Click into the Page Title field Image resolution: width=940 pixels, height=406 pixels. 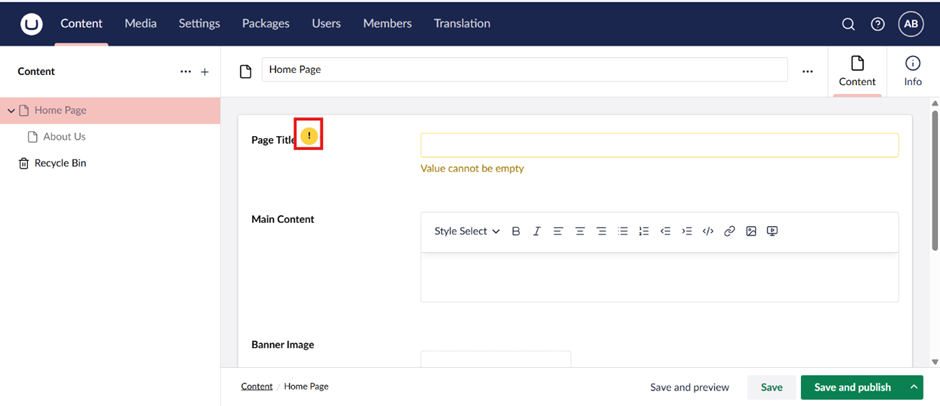659,145
